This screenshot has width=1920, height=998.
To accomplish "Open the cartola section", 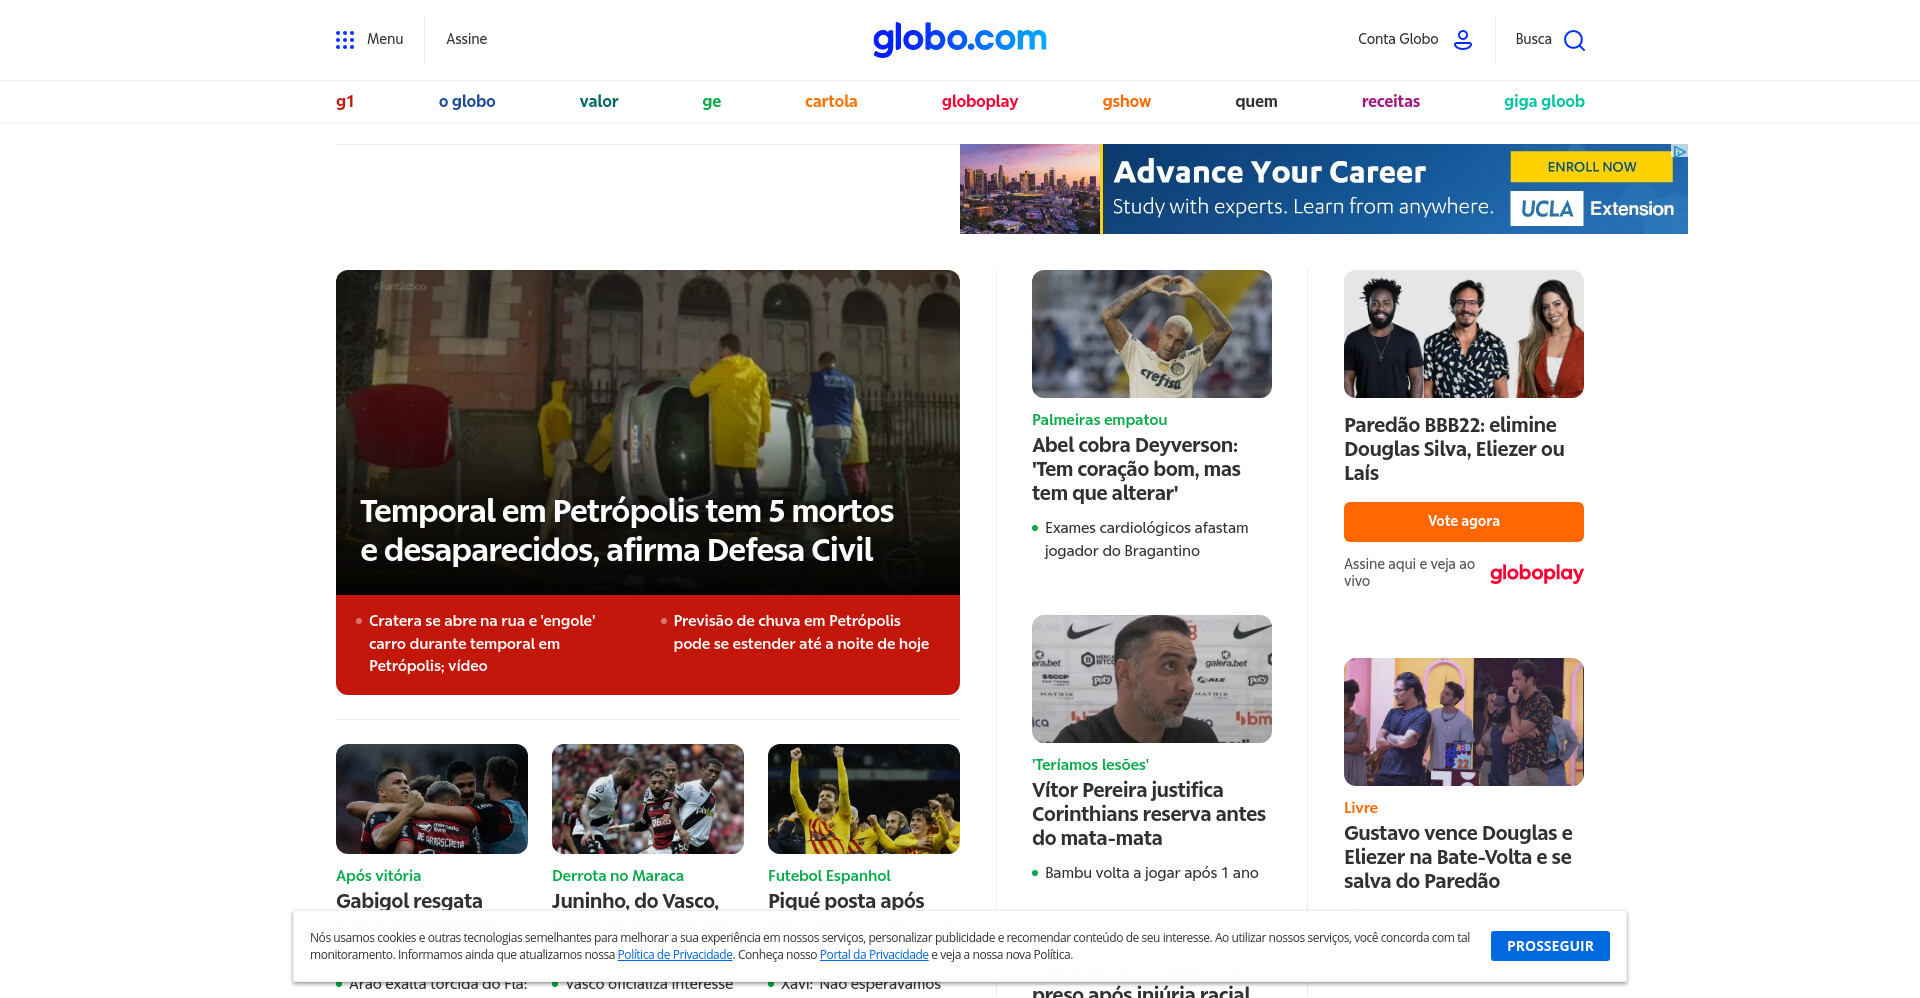I will [831, 101].
